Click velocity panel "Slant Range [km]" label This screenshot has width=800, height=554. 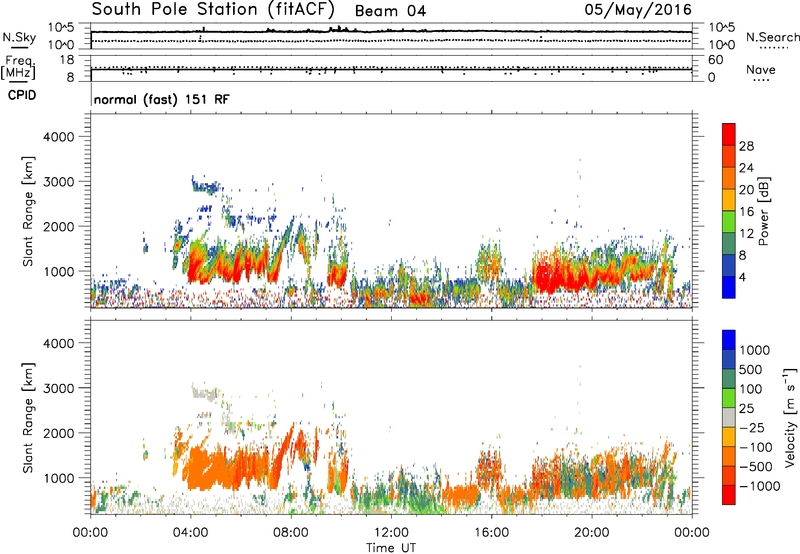point(28,417)
